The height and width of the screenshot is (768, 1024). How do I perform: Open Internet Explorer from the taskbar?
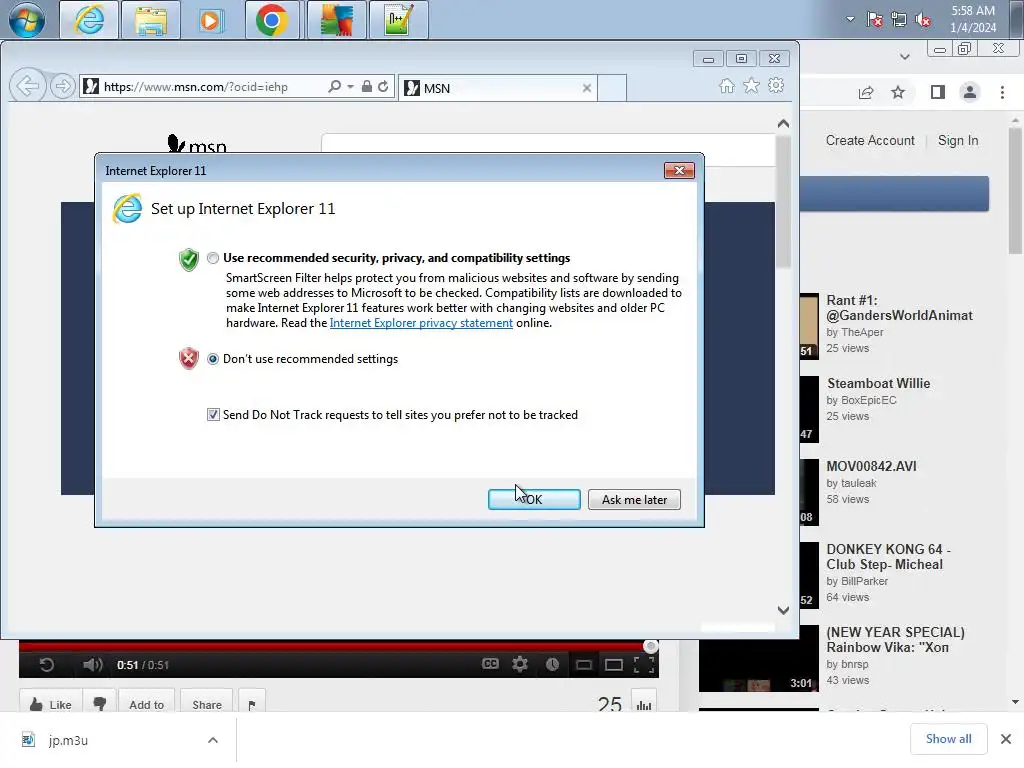[89, 20]
